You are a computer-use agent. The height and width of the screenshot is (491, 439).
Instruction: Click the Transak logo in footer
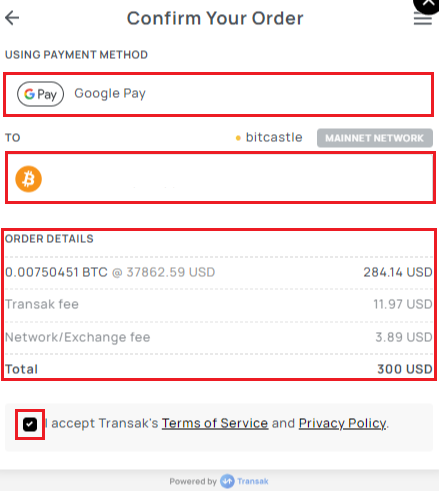point(244,481)
